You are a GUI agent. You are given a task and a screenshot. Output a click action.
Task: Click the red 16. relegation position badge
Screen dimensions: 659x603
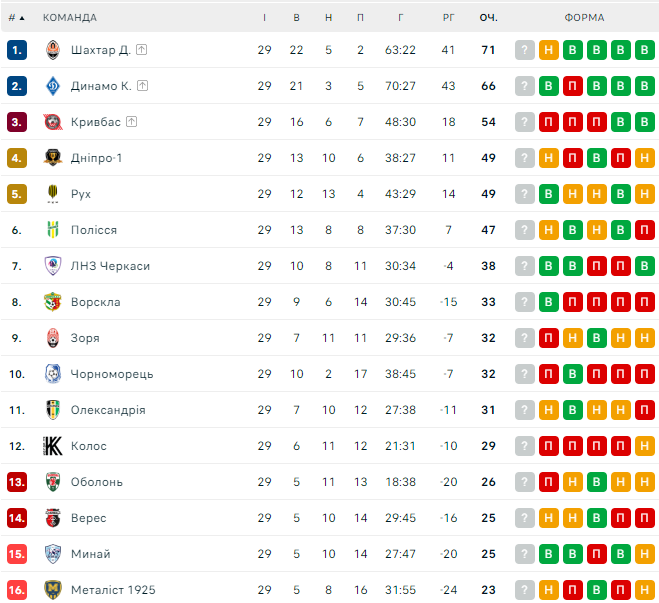coord(17,590)
